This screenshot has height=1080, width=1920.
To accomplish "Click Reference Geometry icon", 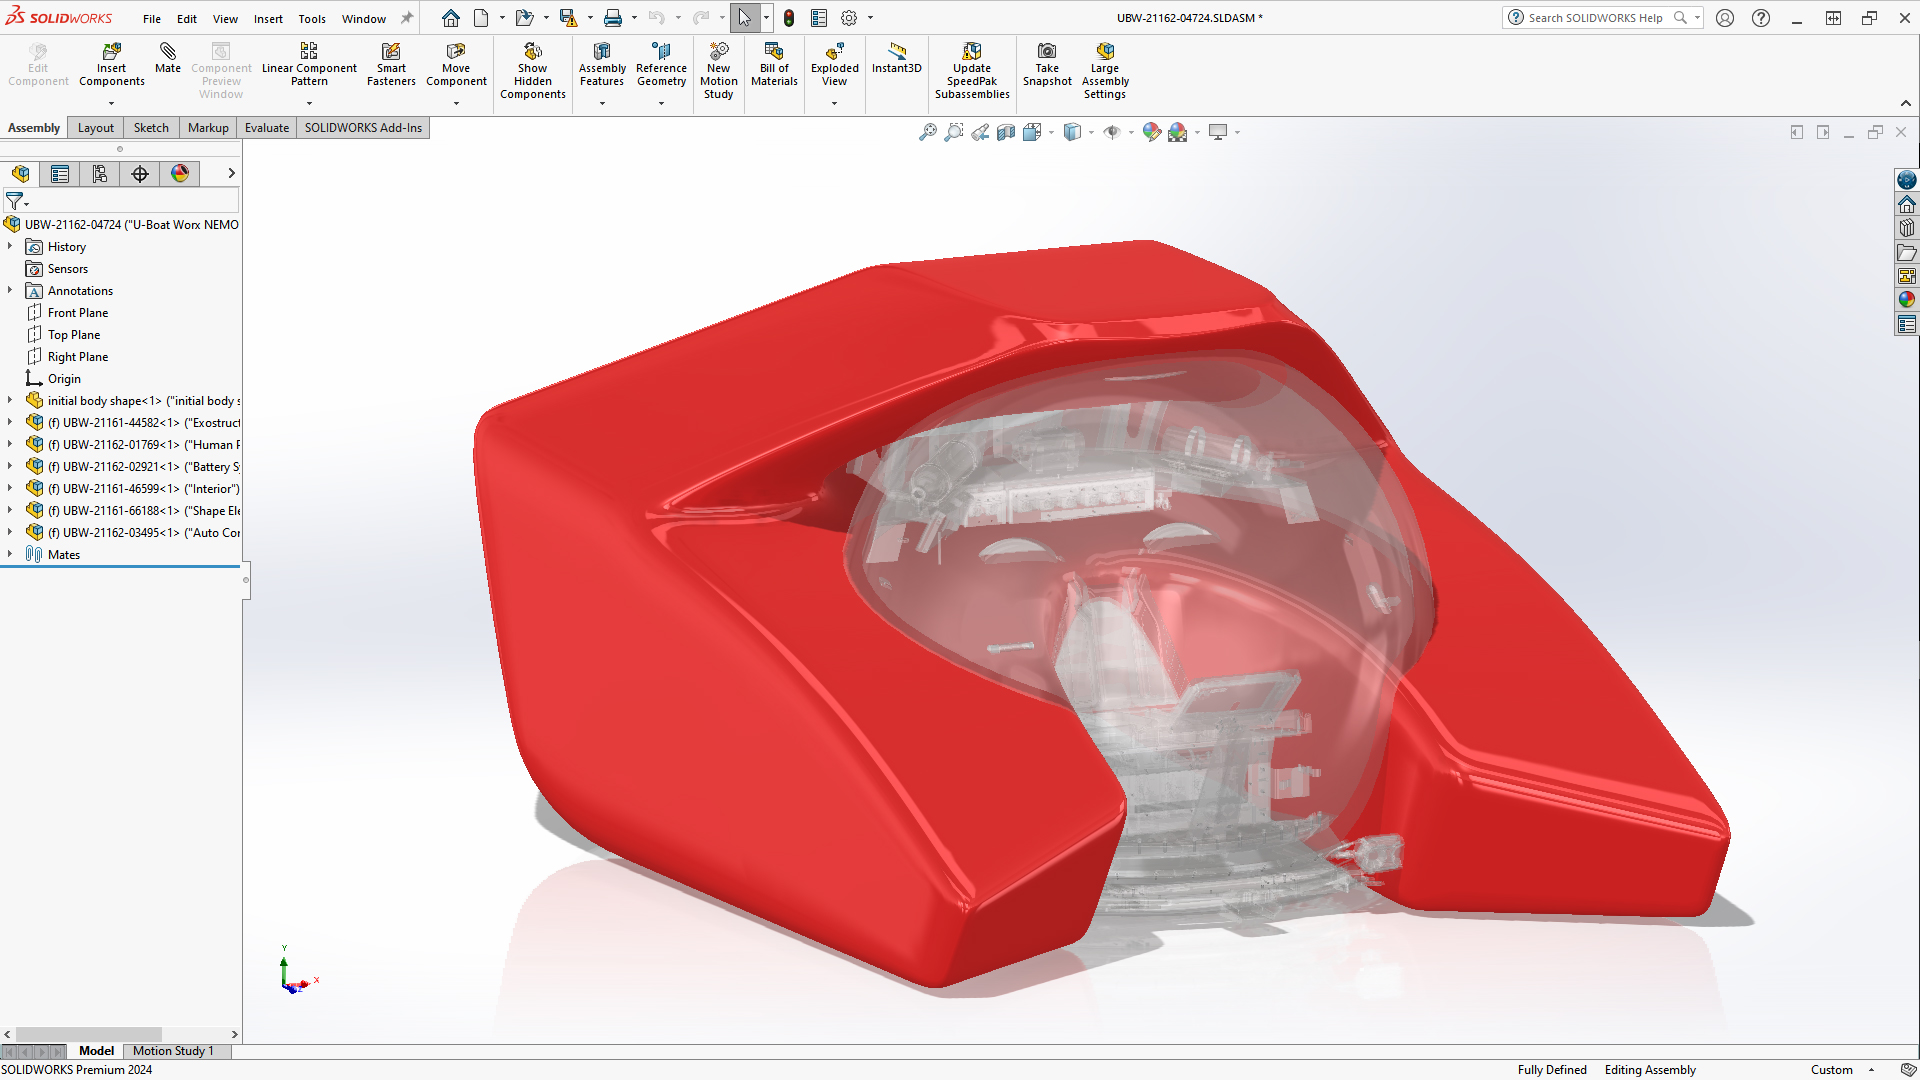I will tap(661, 64).
